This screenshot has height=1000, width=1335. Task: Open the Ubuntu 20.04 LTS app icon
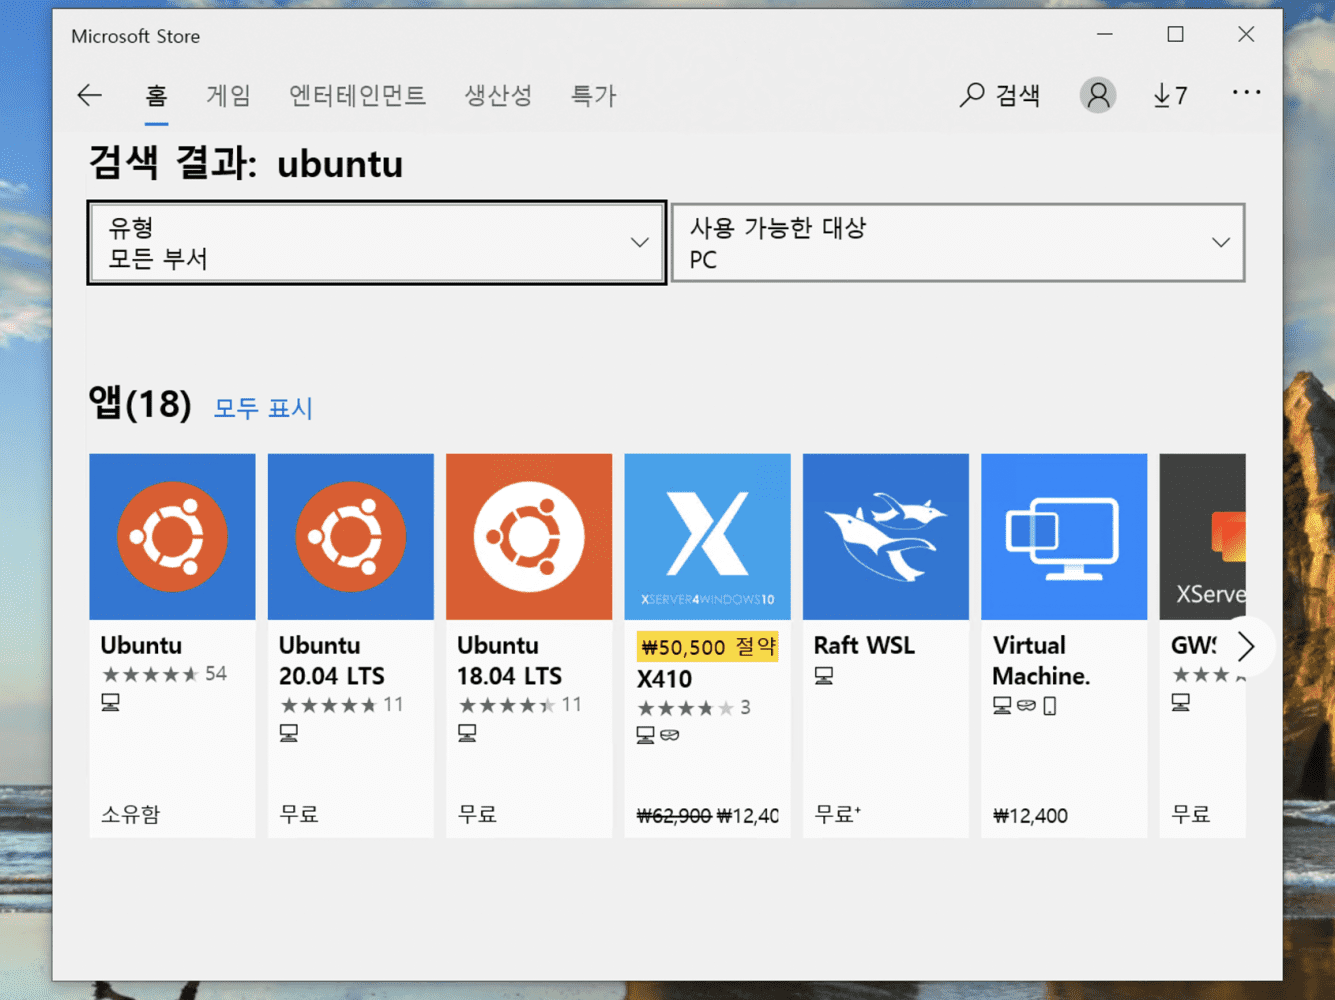[x=351, y=537]
